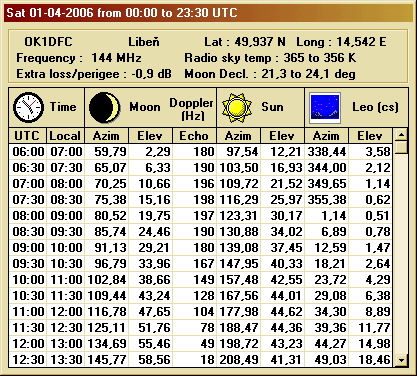The image size is (417, 376).
Task: Click the Sun Azim column header
Action: coord(238,136)
